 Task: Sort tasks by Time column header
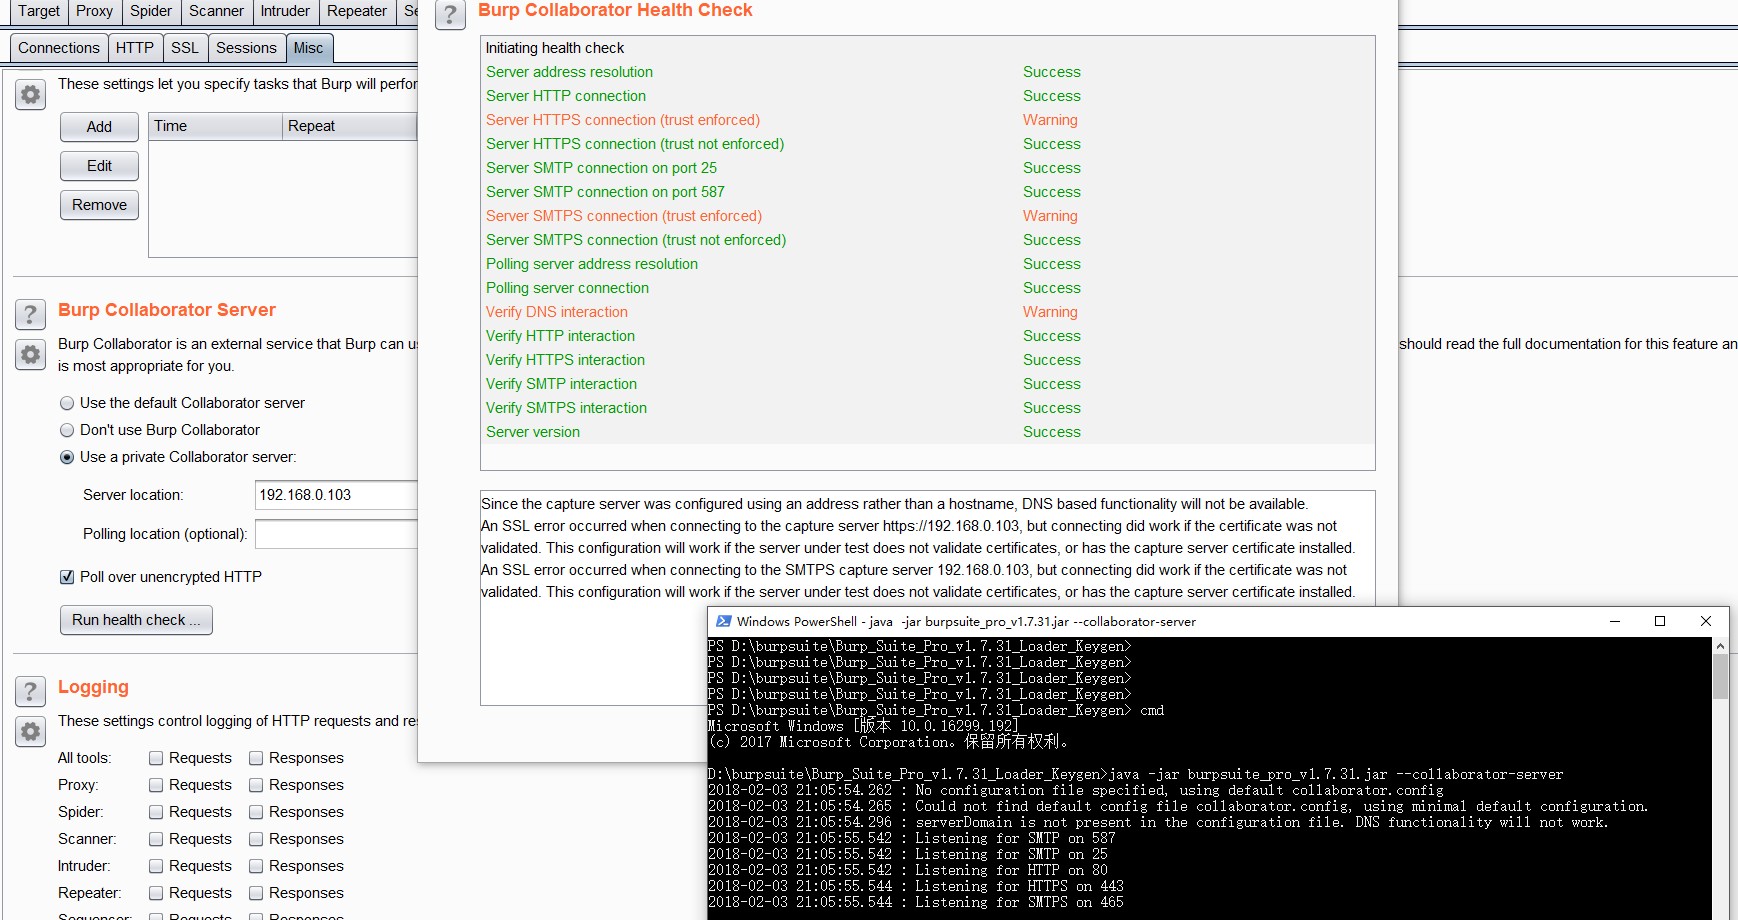215,126
